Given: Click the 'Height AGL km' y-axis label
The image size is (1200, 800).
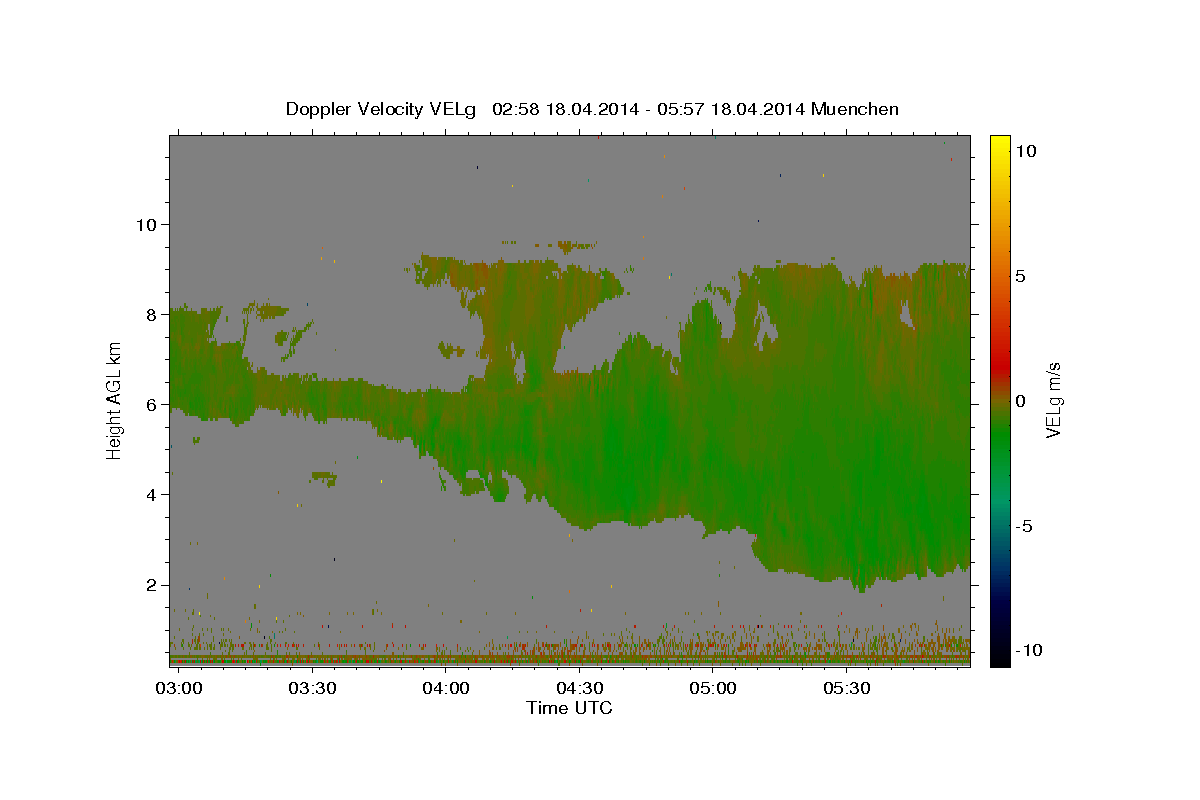Looking at the screenshot, I should point(115,400).
